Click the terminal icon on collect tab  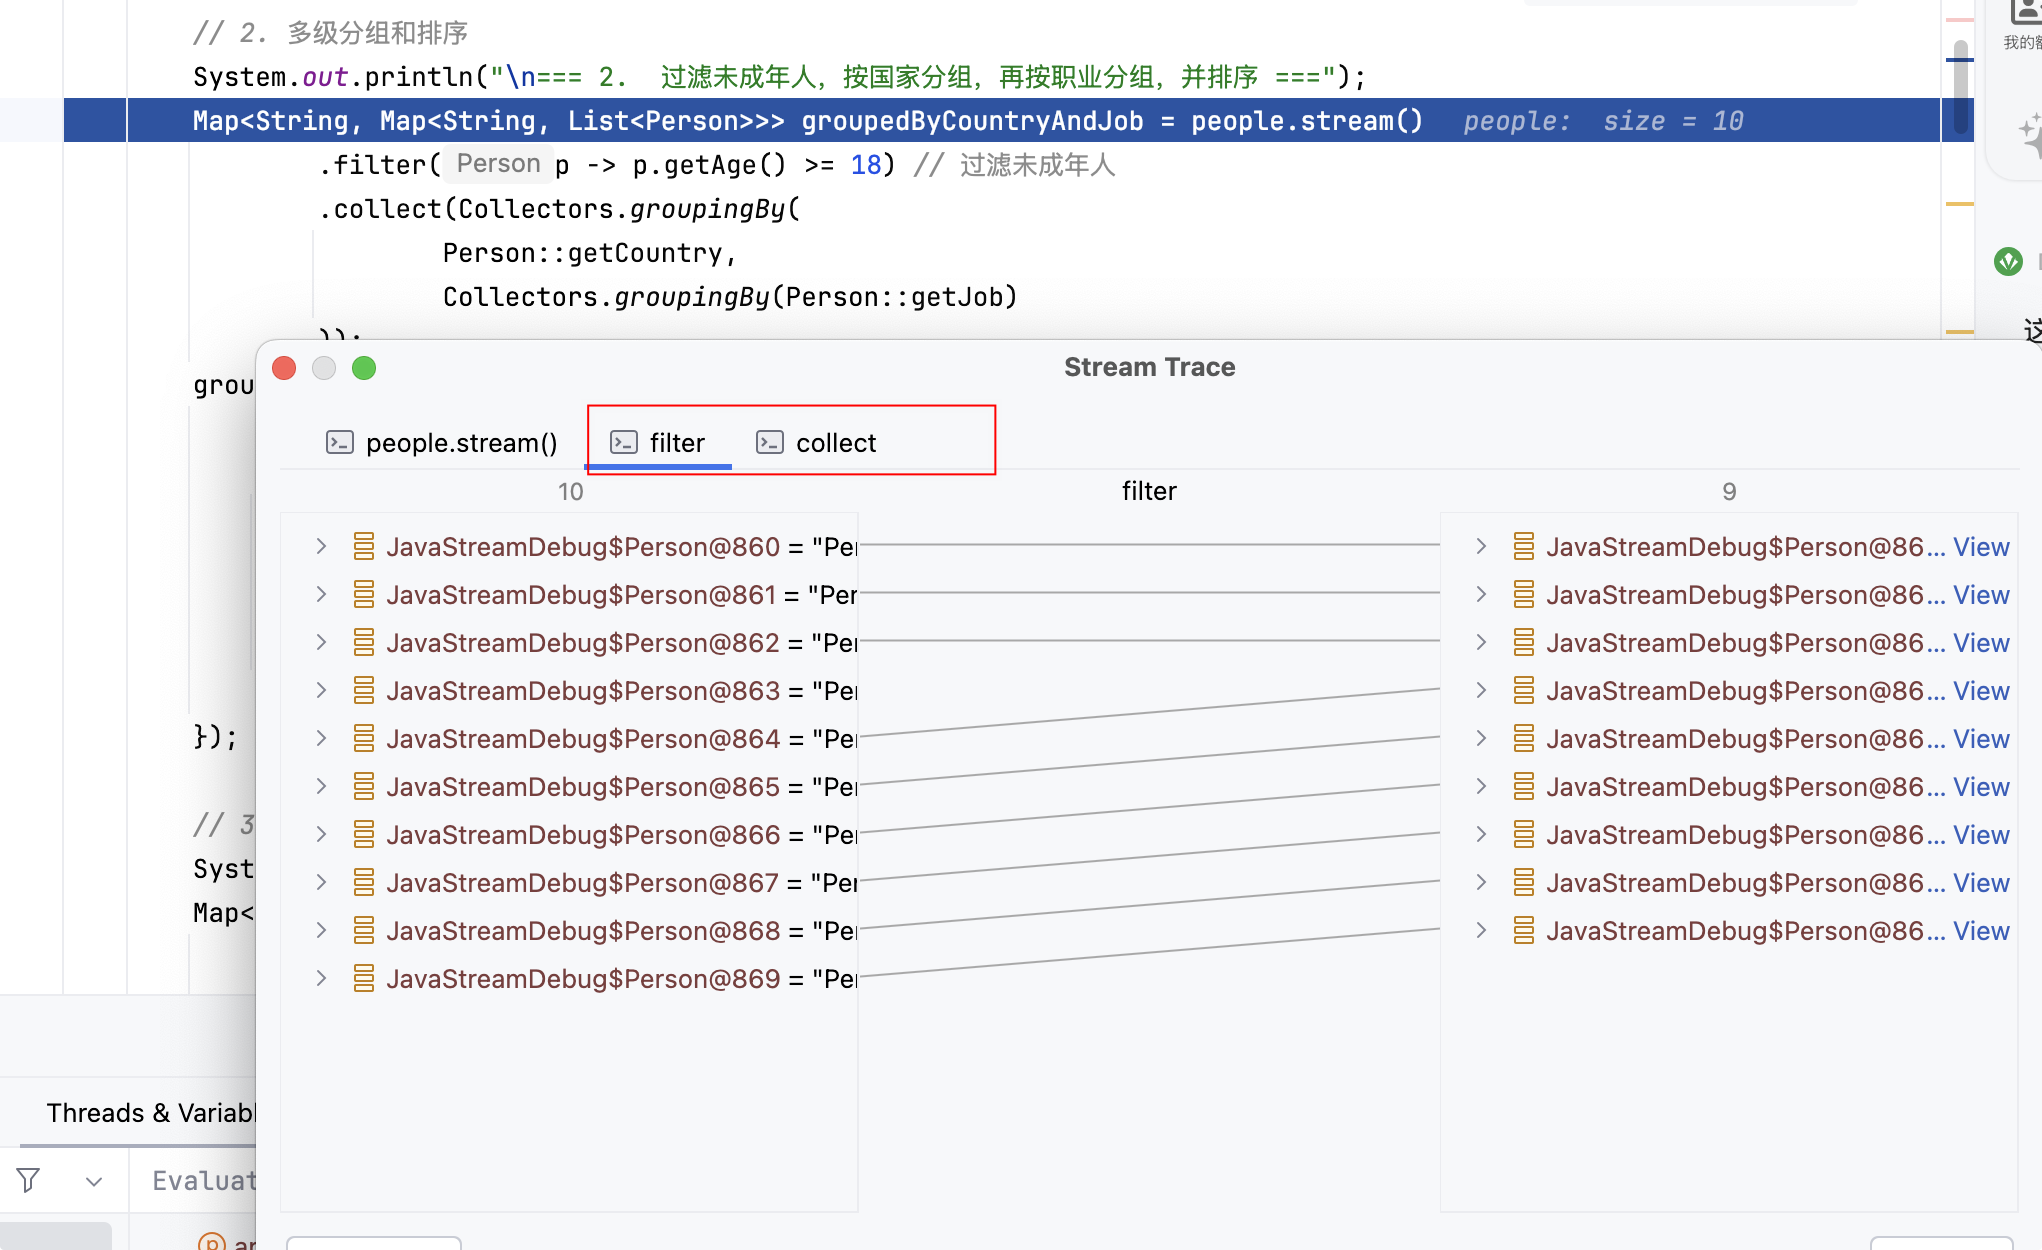point(770,442)
